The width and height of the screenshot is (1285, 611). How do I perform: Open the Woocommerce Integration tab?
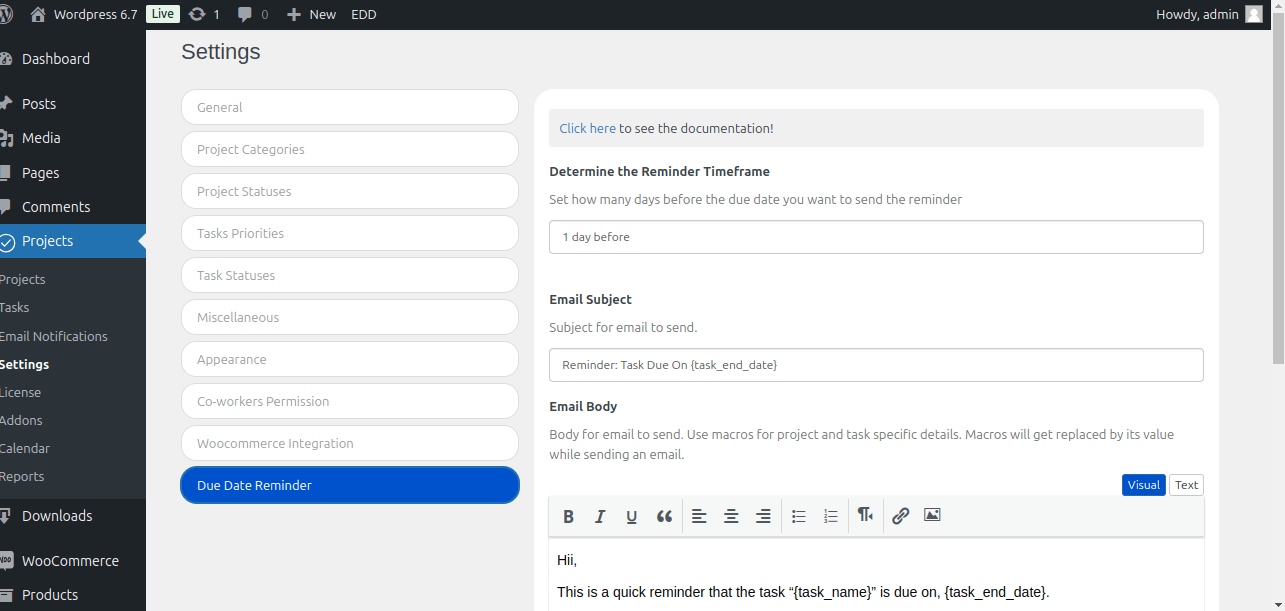click(350, 443)
